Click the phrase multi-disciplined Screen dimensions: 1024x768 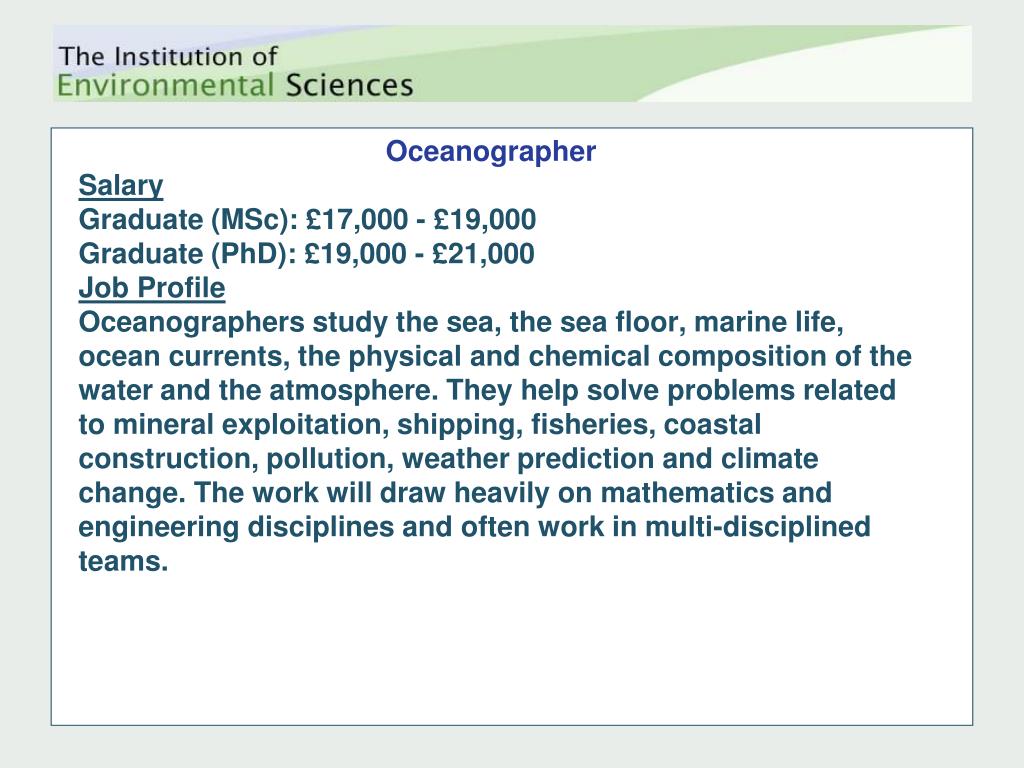[758, 527]
